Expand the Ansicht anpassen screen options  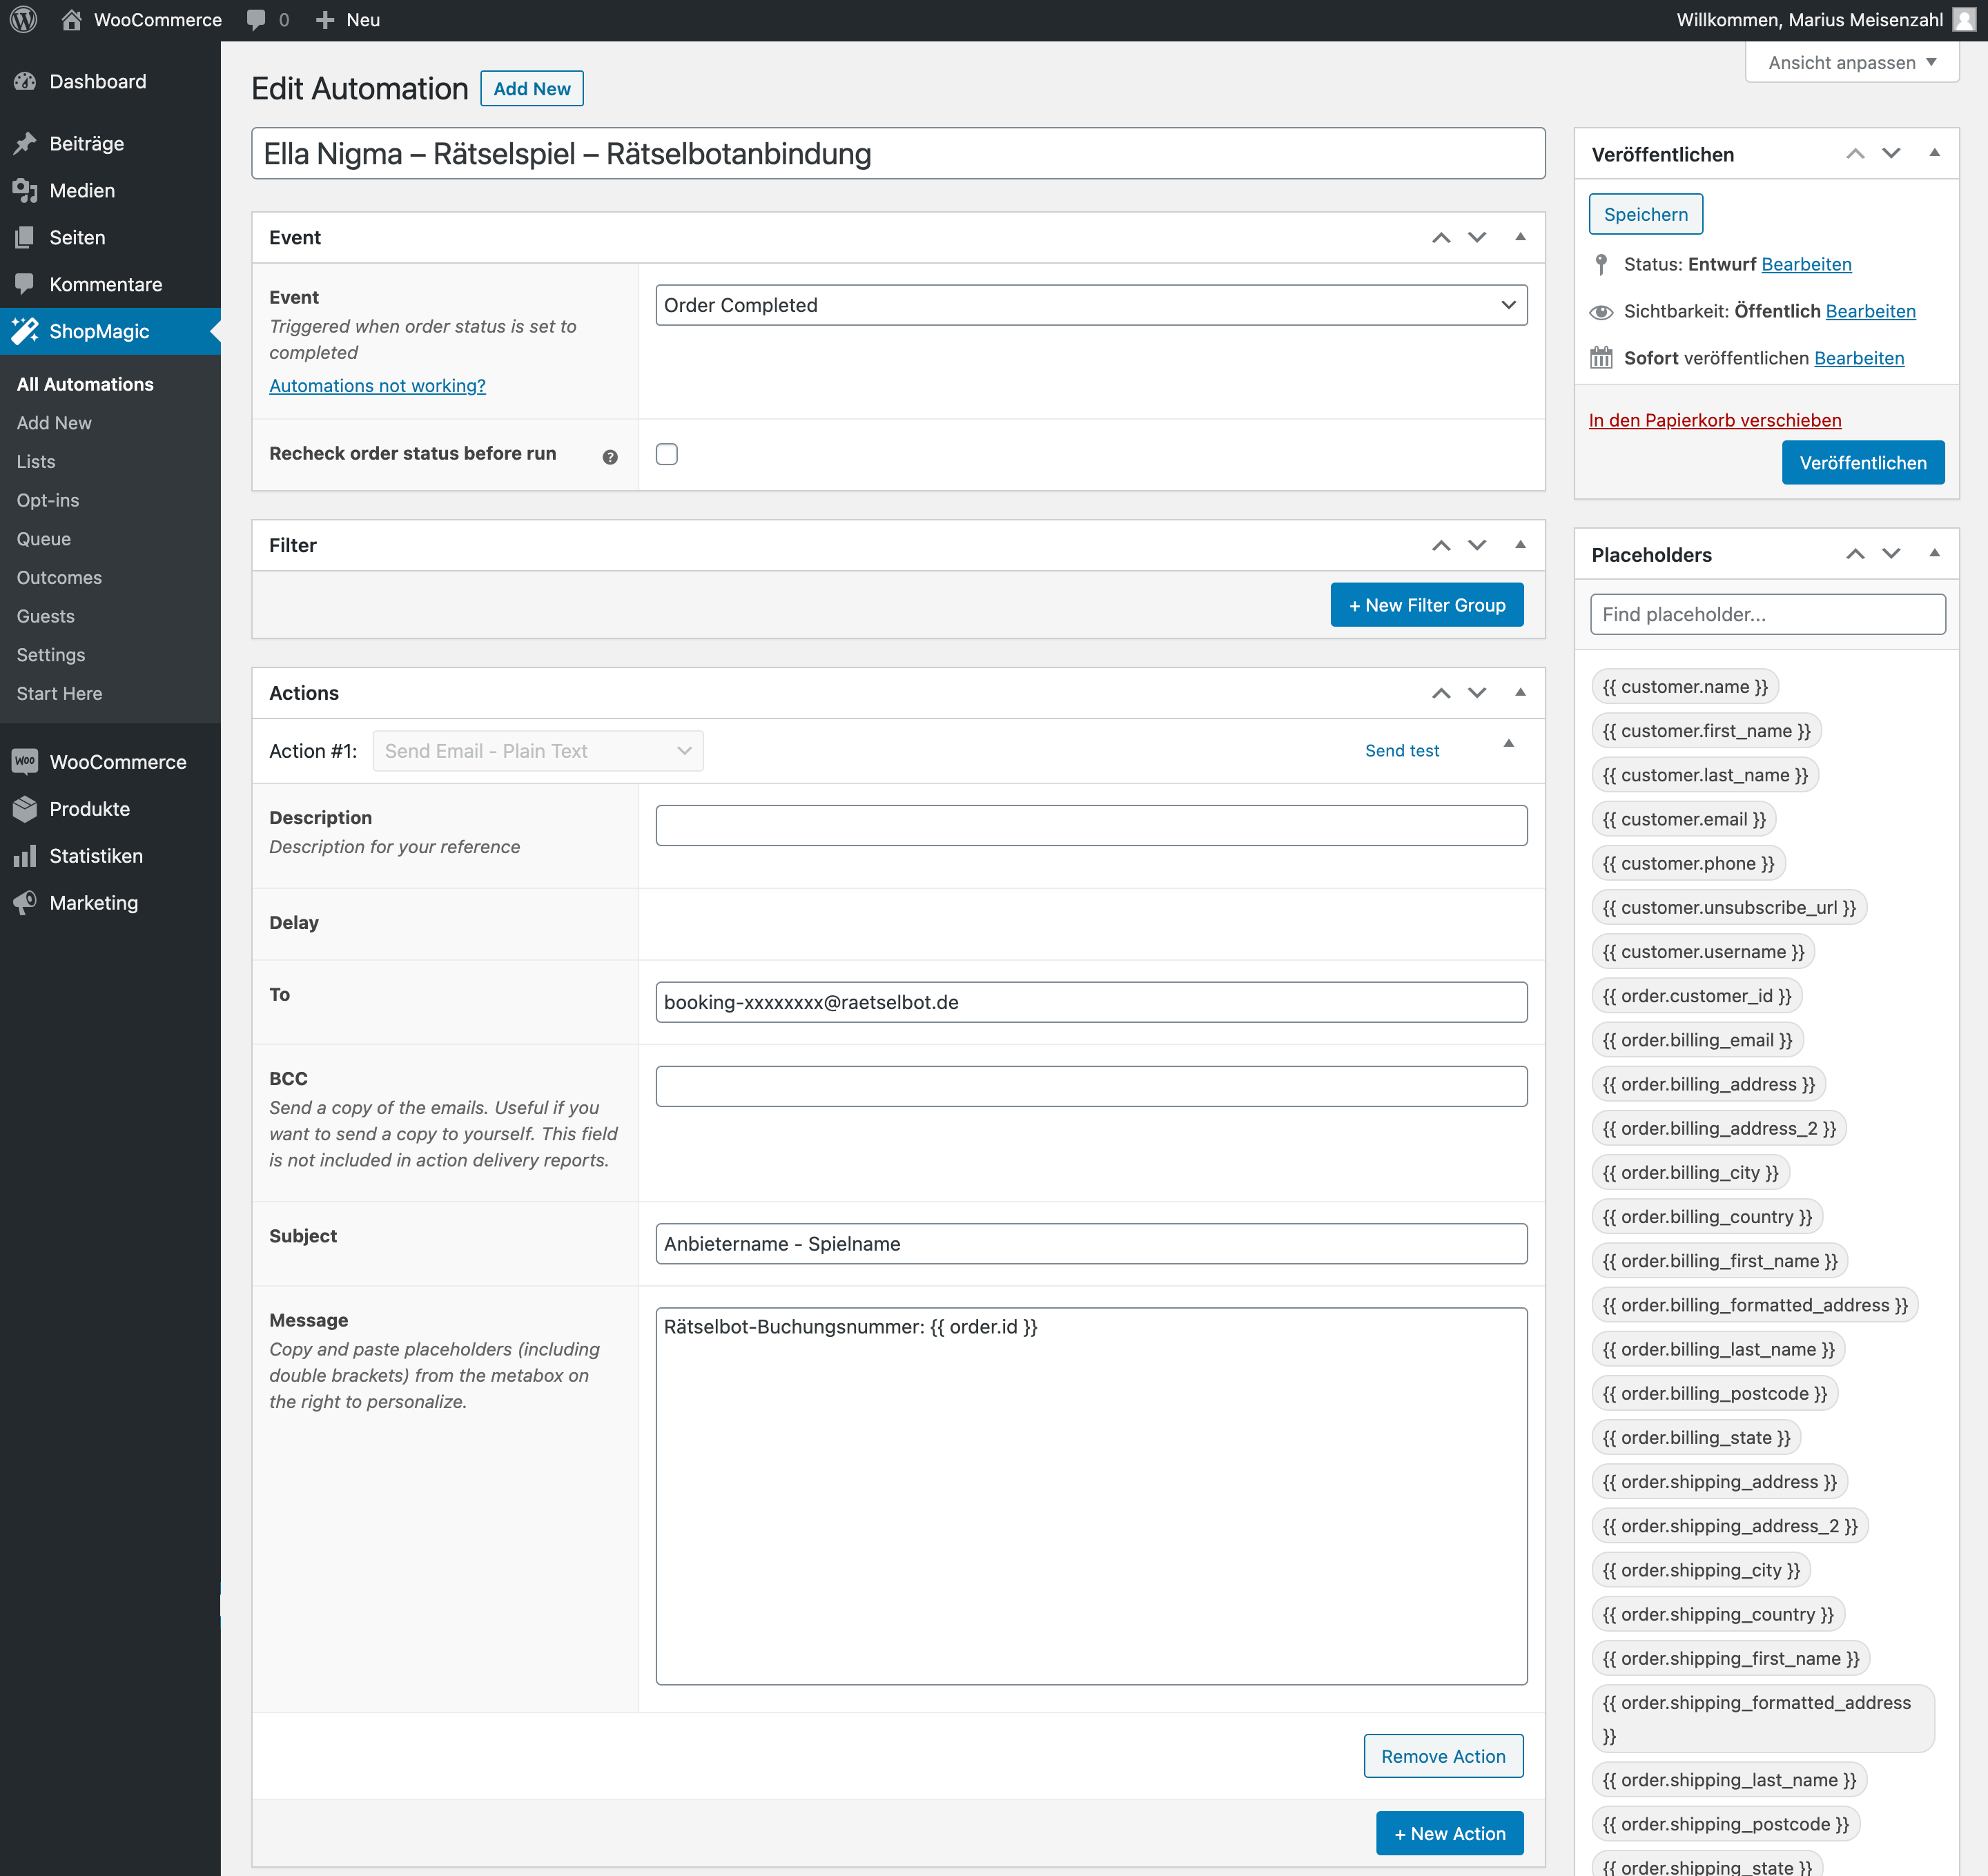pyautogui.click(x=1852, y=62)
